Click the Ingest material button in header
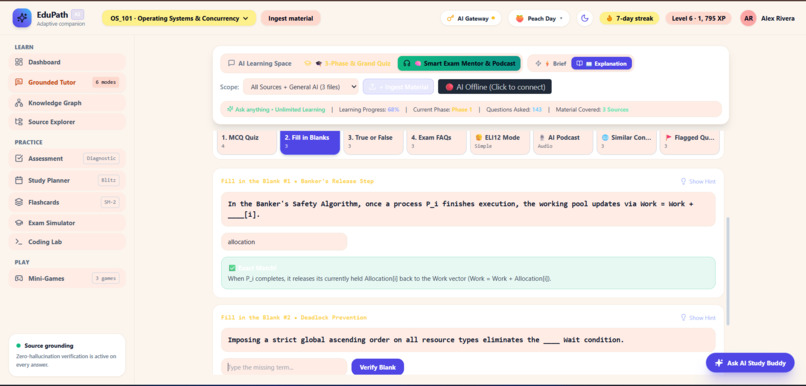The image size is (806, 386). point(290,18)
